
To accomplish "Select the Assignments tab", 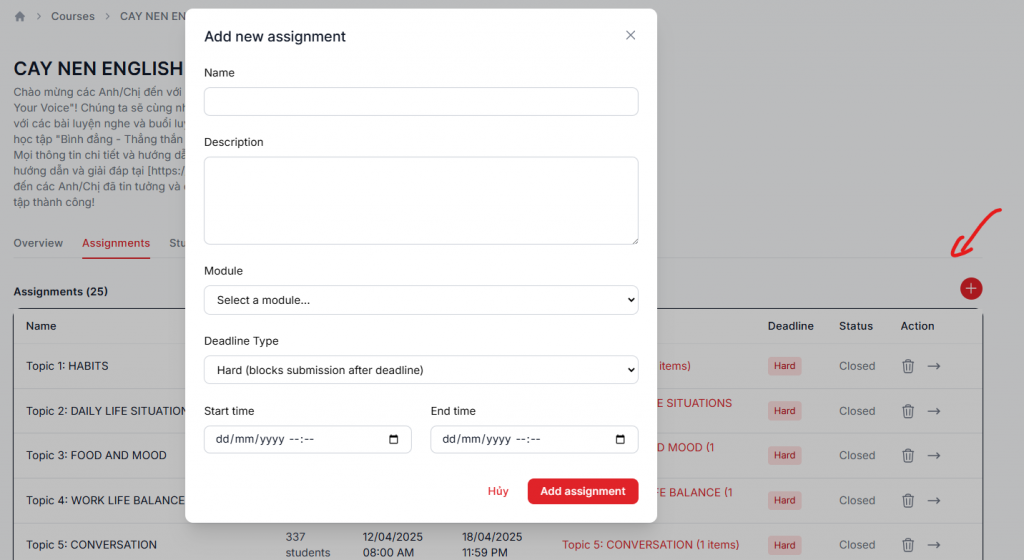I will pyautogui.click(x=116, y=243).
